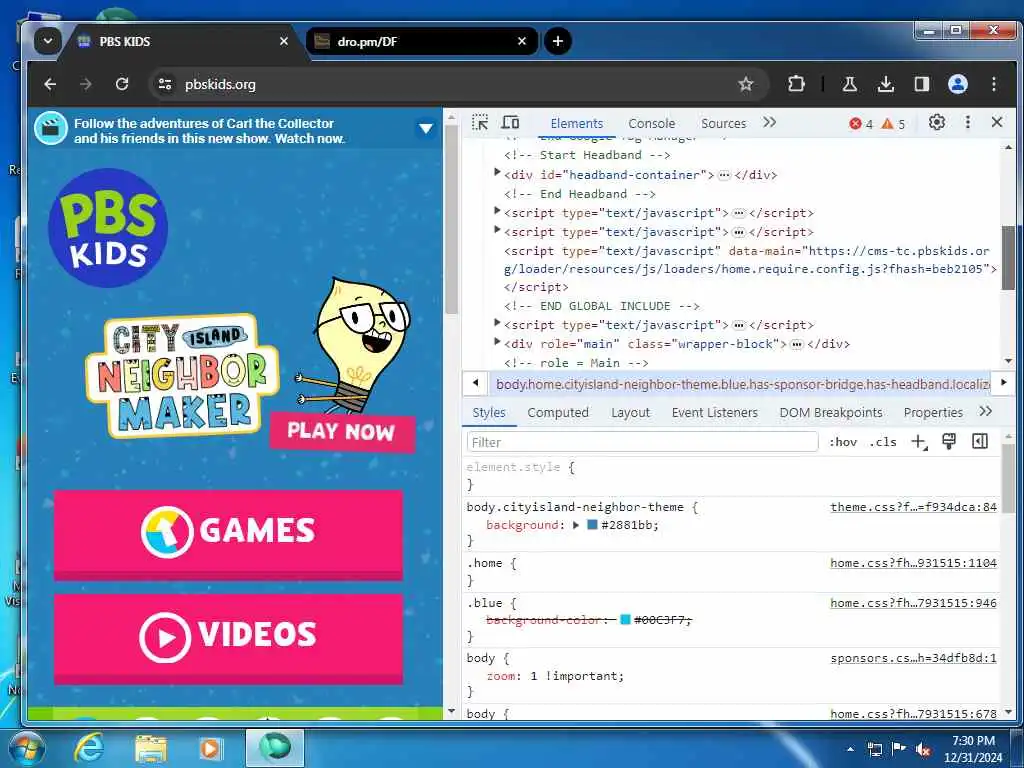Image resolution: width=1024 pixels, height=768 pixels.
Task: Open the City Island Neighbor Maker graphic
Action: tap(183, 376)
